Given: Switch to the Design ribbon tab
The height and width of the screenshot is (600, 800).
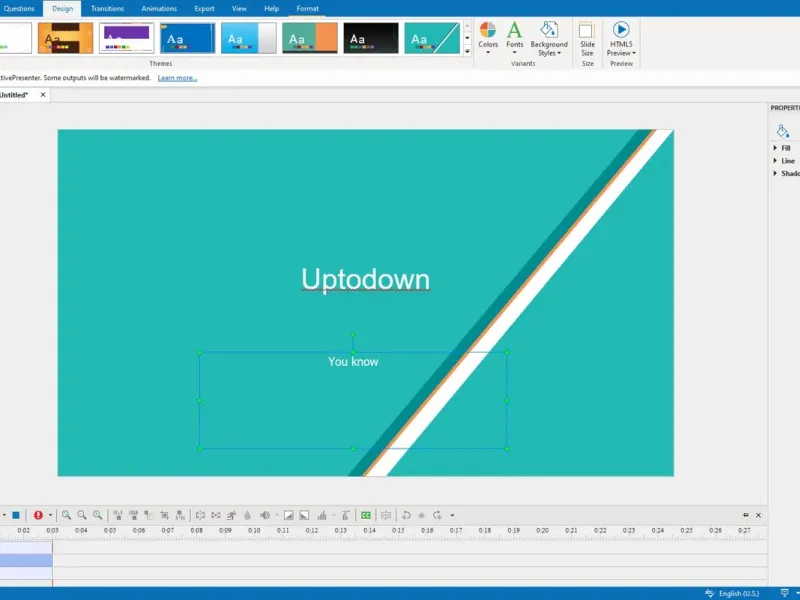Looking at the screenshot, I should click(x=62, y=9).
